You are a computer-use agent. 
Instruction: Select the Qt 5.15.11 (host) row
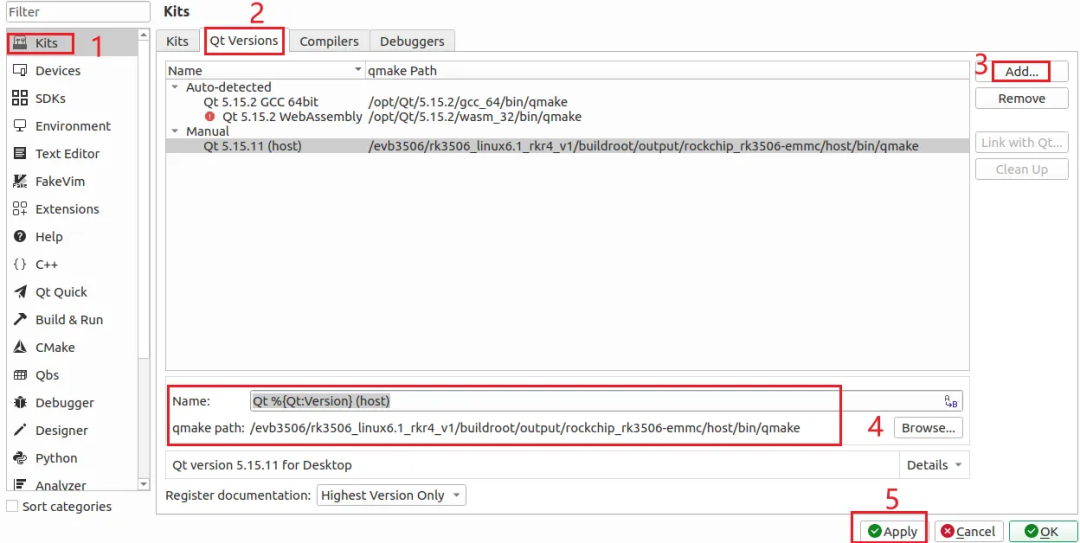click(567, 146)
